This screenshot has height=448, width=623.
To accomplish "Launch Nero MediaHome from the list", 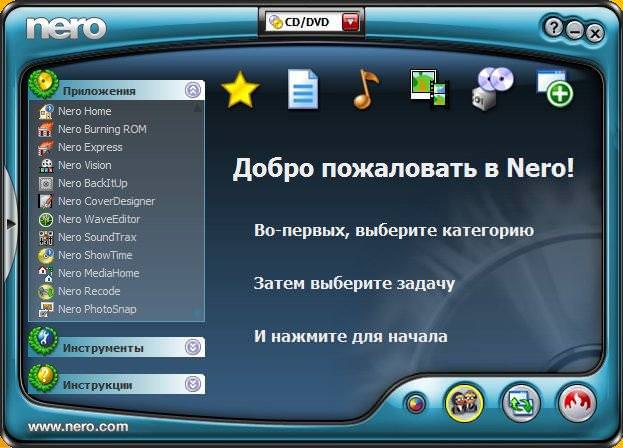I will pos(99,273).
